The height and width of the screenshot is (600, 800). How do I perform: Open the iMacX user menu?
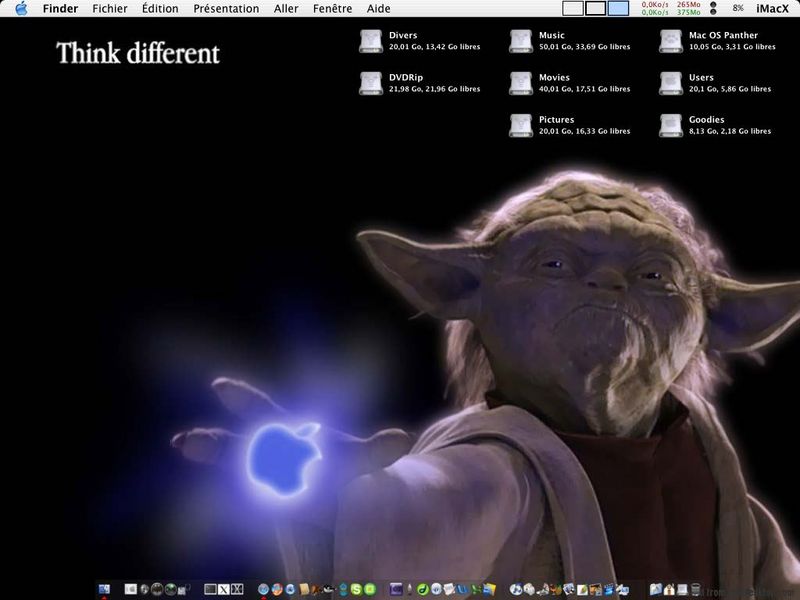(x=772, y=9)
